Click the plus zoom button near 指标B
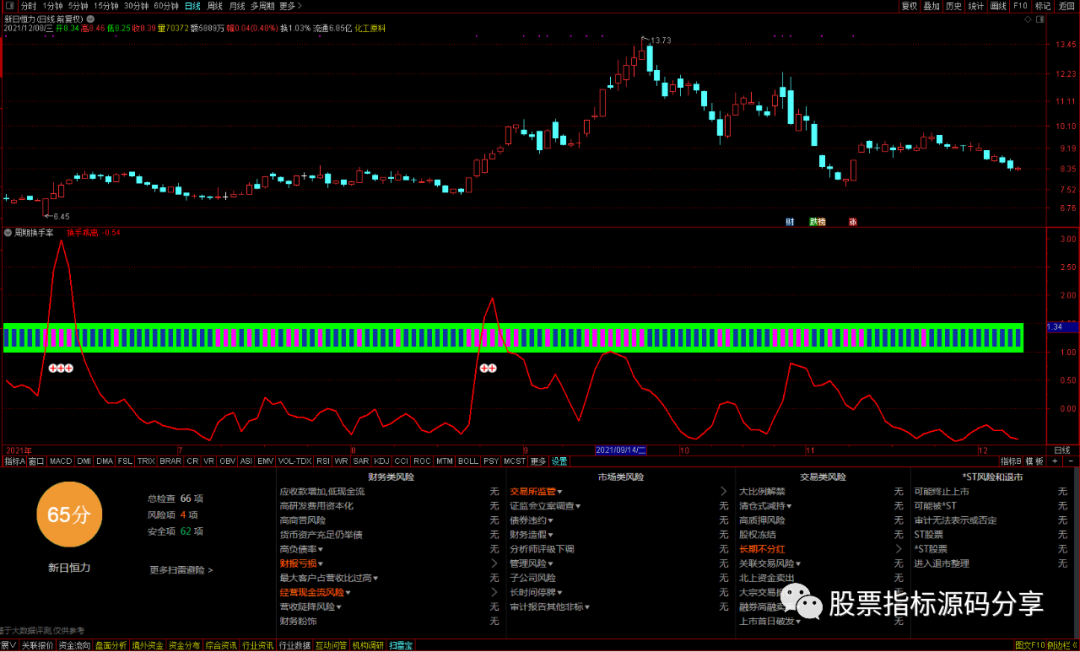 (x=1055, y=461)
